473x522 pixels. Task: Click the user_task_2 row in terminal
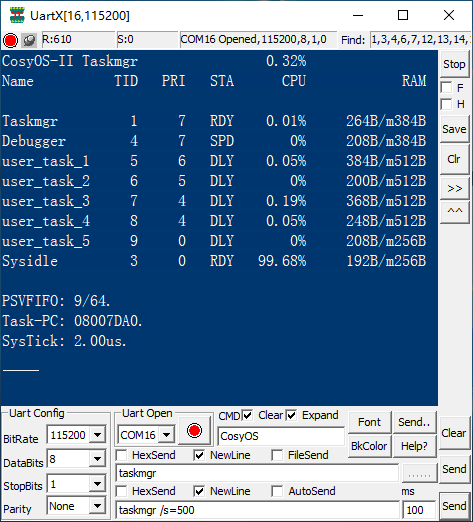[214, 181]
